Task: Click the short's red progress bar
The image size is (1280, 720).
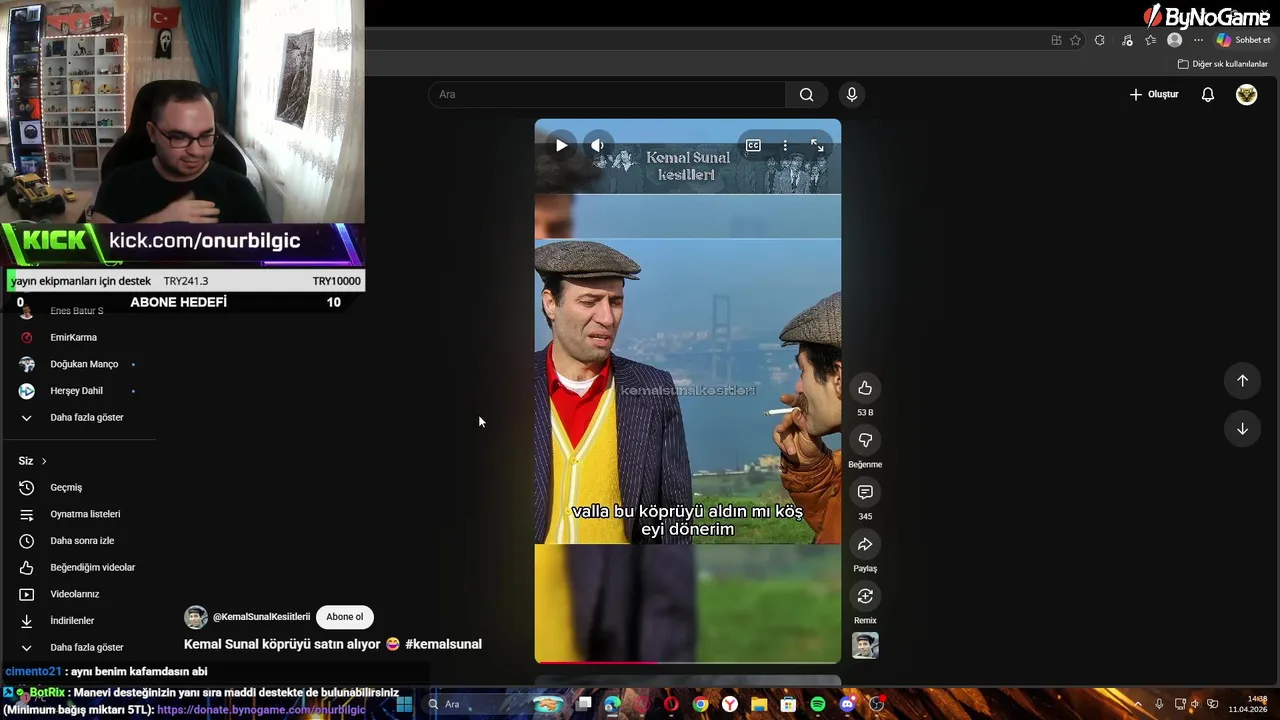Action: 597,662
